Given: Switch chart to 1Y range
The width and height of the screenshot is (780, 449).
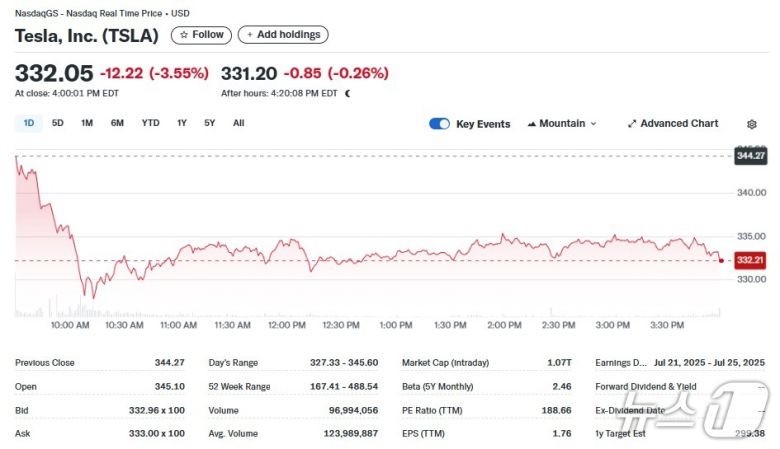Looking at the screenshot, I should click(x=182, y=123).
